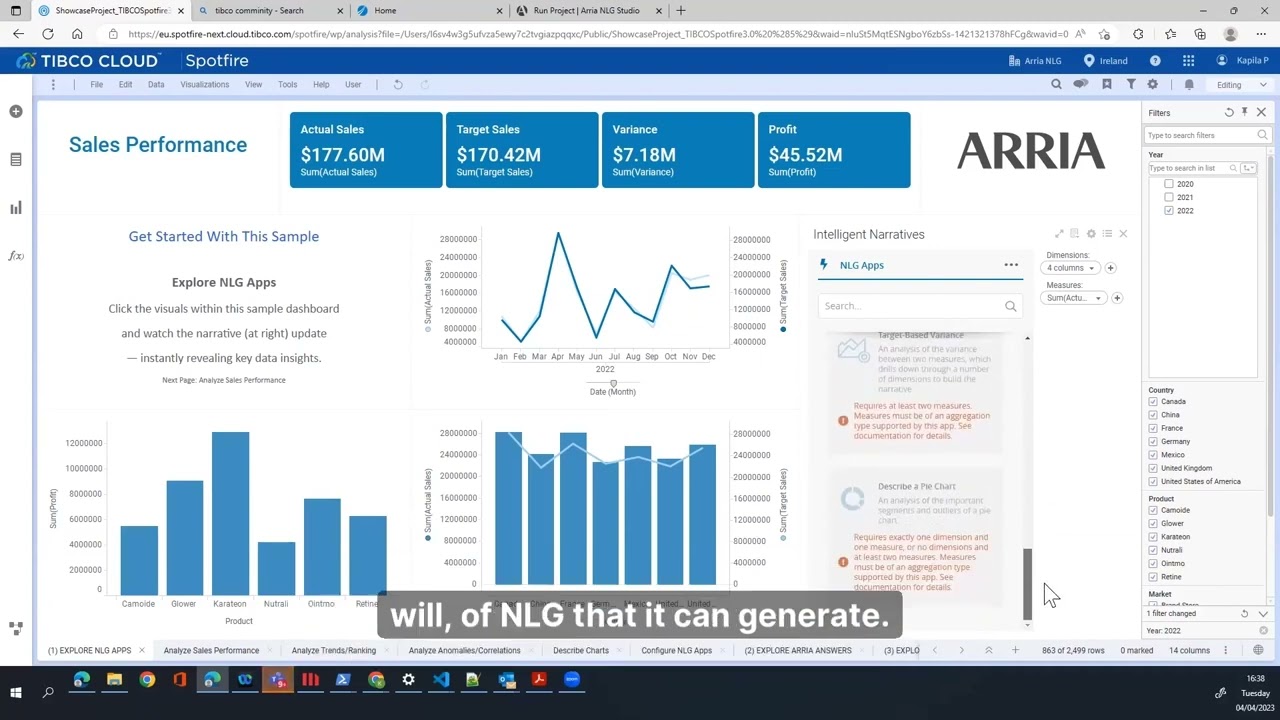The image size is (1280, 720).
Task: Open the Files and data plus icon
Action: coord(16,112)
